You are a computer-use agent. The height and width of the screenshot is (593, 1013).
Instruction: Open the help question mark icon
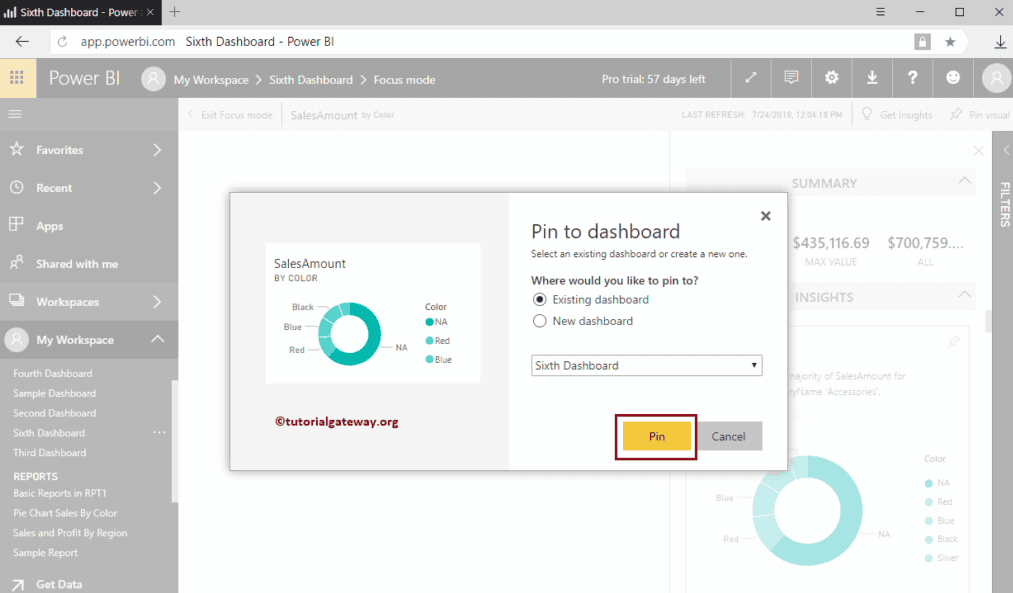click(912, 77)
